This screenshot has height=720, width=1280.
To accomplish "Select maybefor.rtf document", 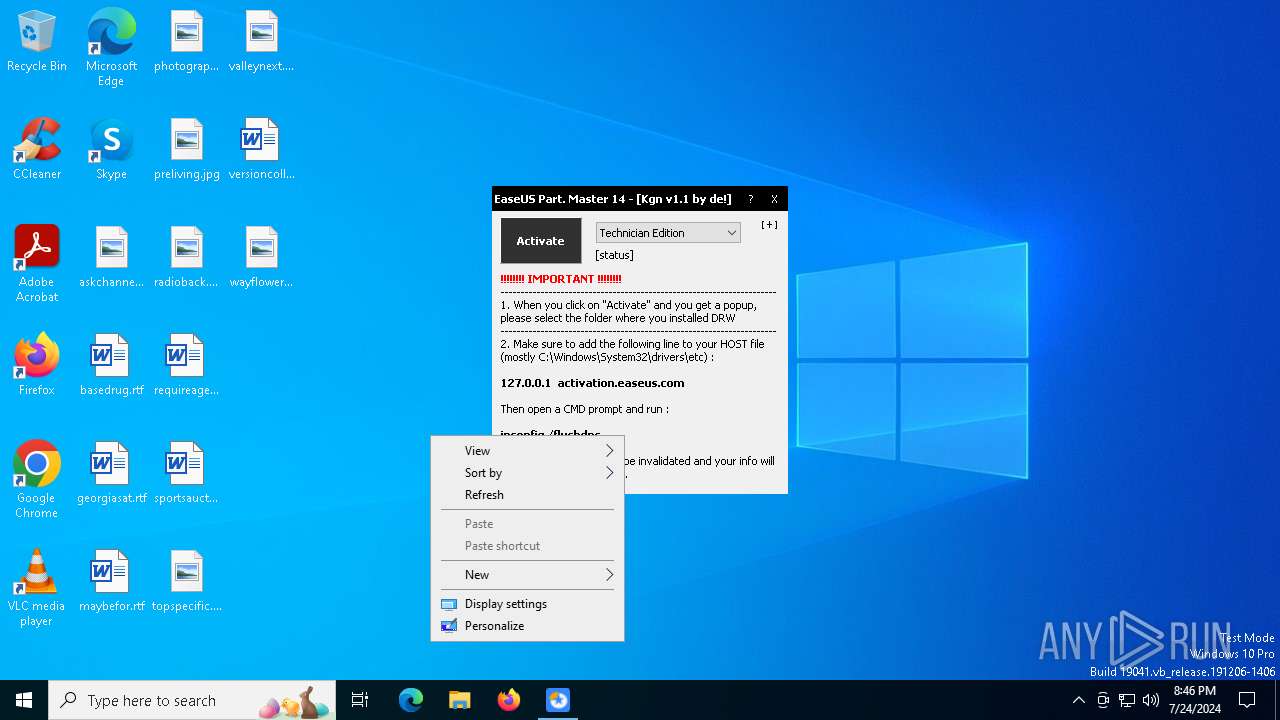I will pos(111,582).
